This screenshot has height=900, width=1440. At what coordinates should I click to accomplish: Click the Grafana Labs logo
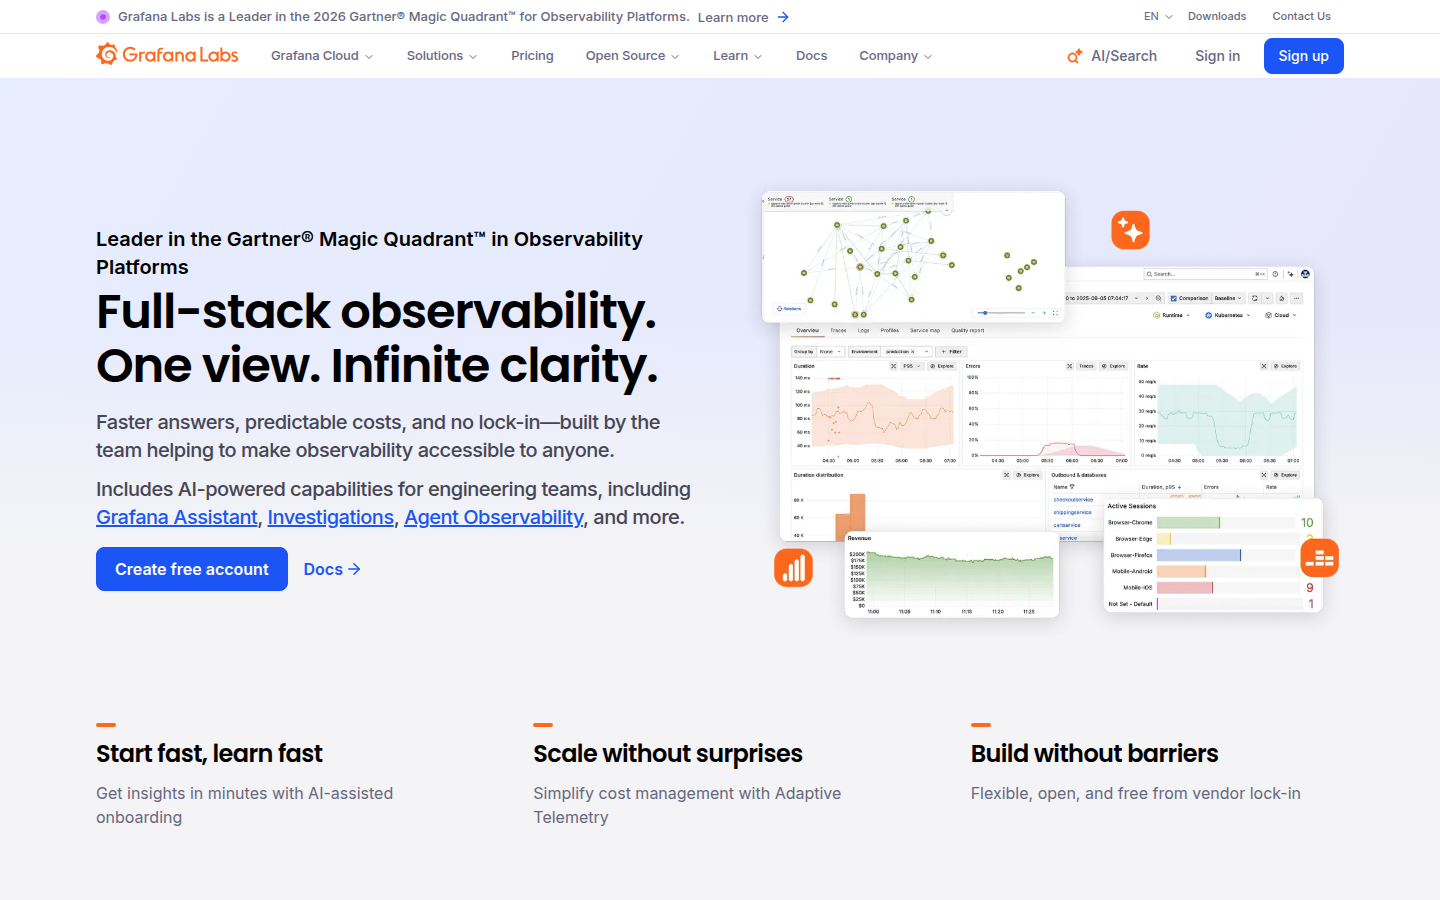[x=167, y=55]
